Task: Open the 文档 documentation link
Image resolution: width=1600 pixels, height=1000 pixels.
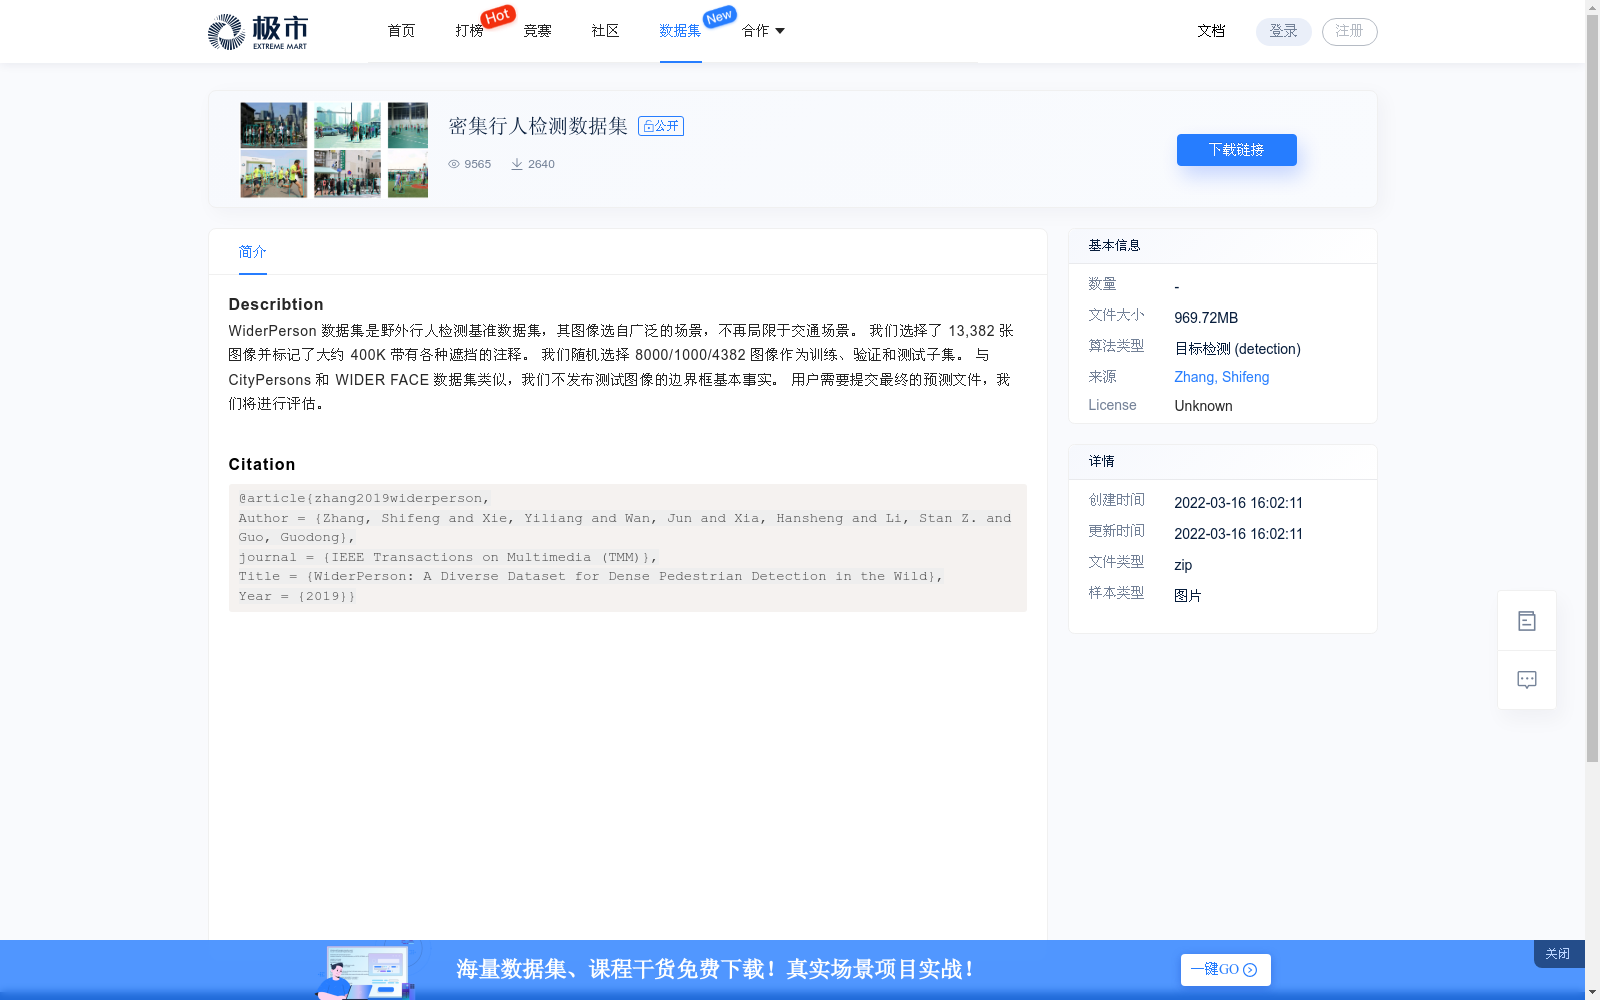Action: tap(1211, 31)
